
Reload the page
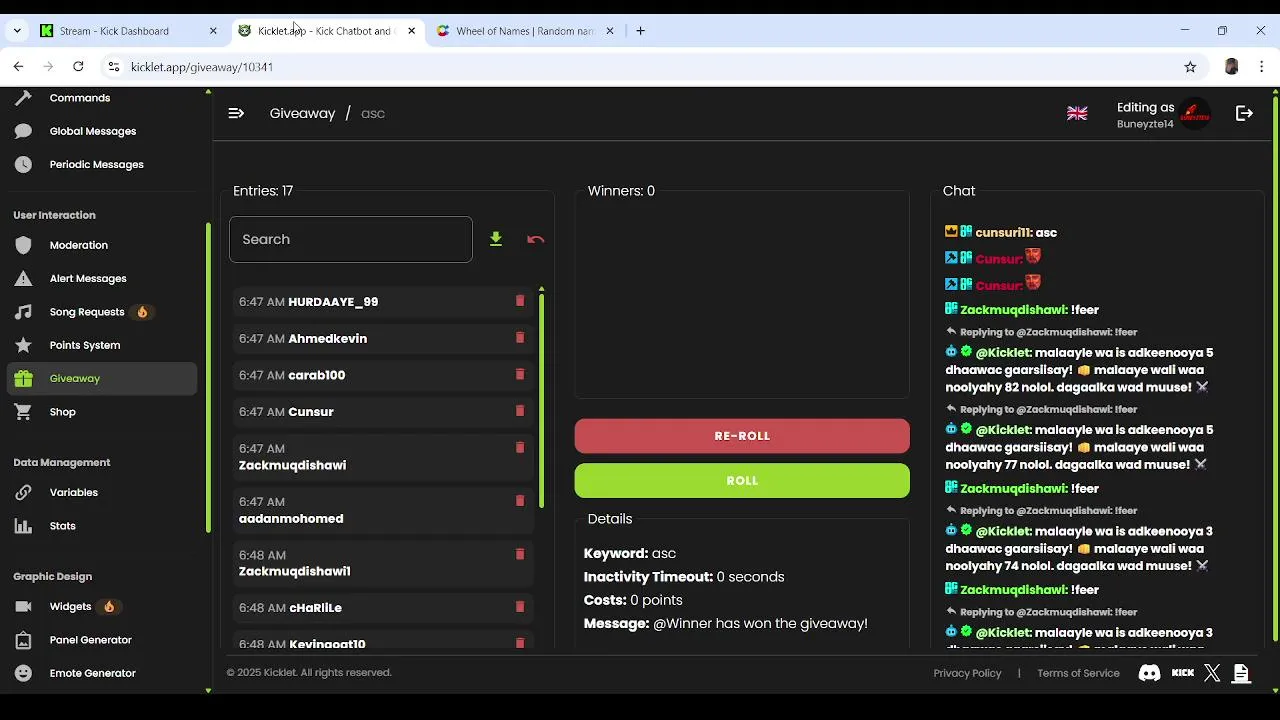[78, 67]
